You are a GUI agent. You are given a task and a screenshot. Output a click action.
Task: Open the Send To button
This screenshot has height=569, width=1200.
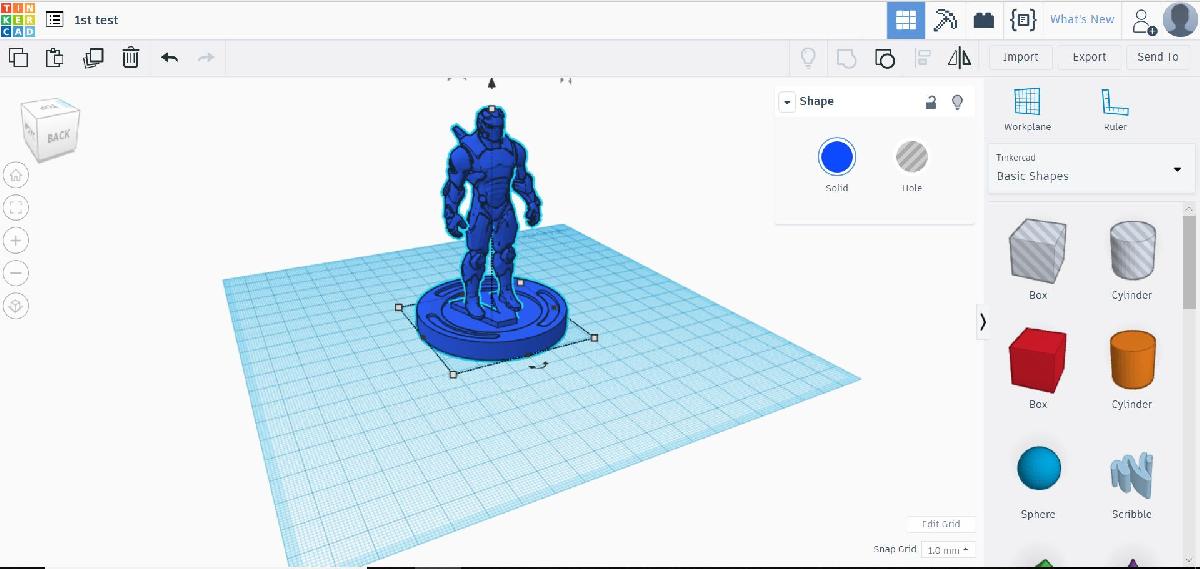tap(1158, 57)
